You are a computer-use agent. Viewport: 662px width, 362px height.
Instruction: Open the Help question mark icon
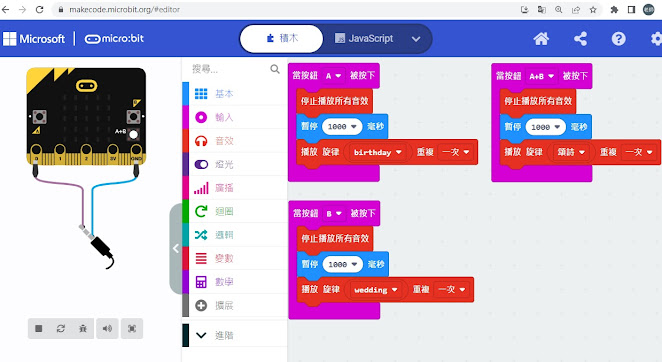point(619,39)
